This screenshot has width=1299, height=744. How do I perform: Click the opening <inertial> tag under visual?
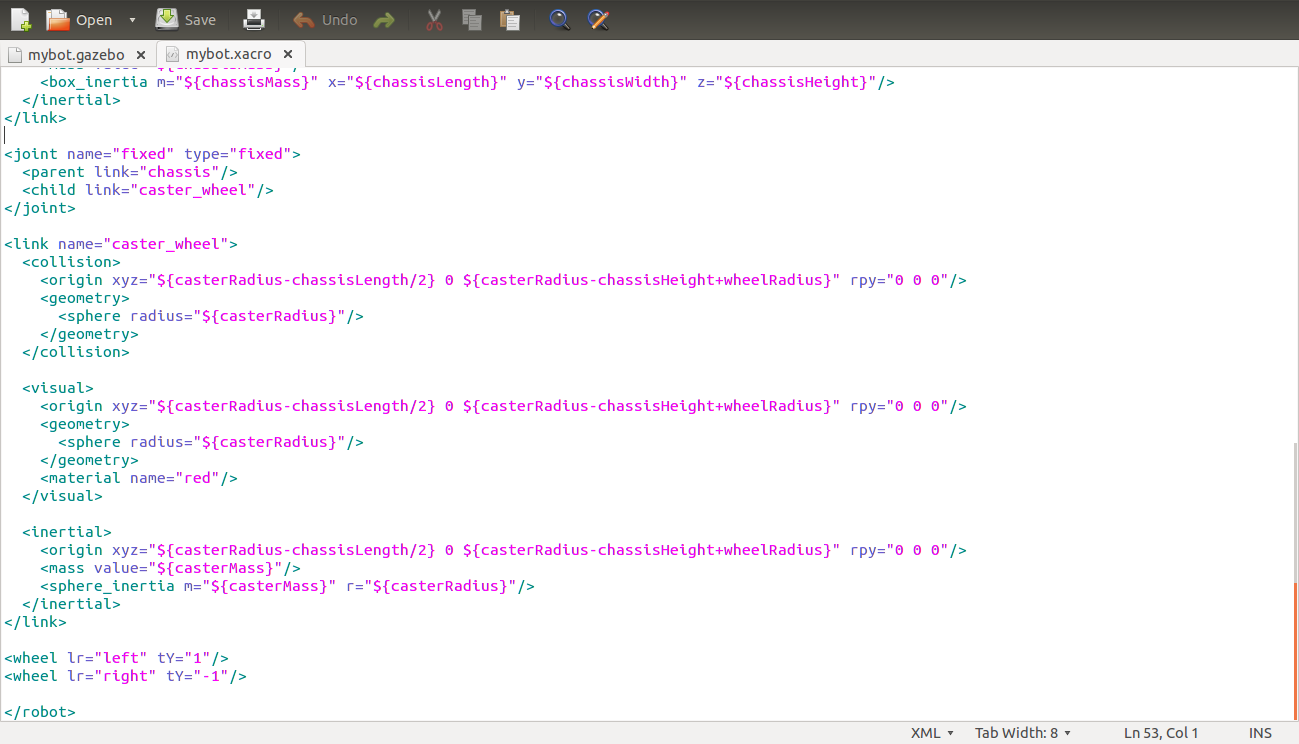67,532
